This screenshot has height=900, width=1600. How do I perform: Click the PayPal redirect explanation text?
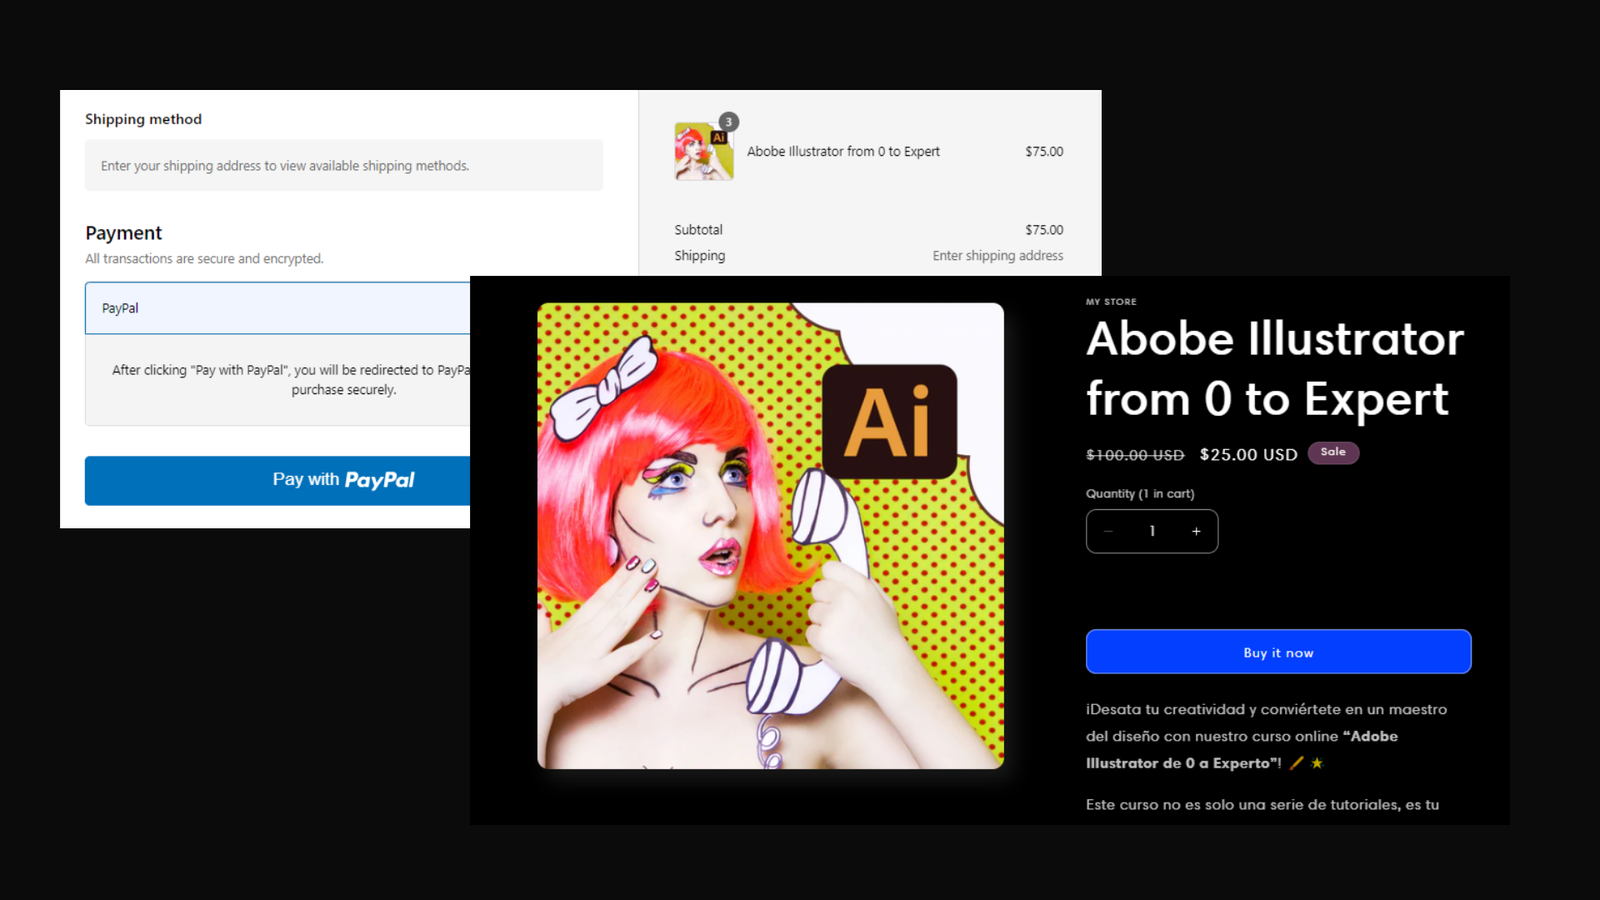290,380
